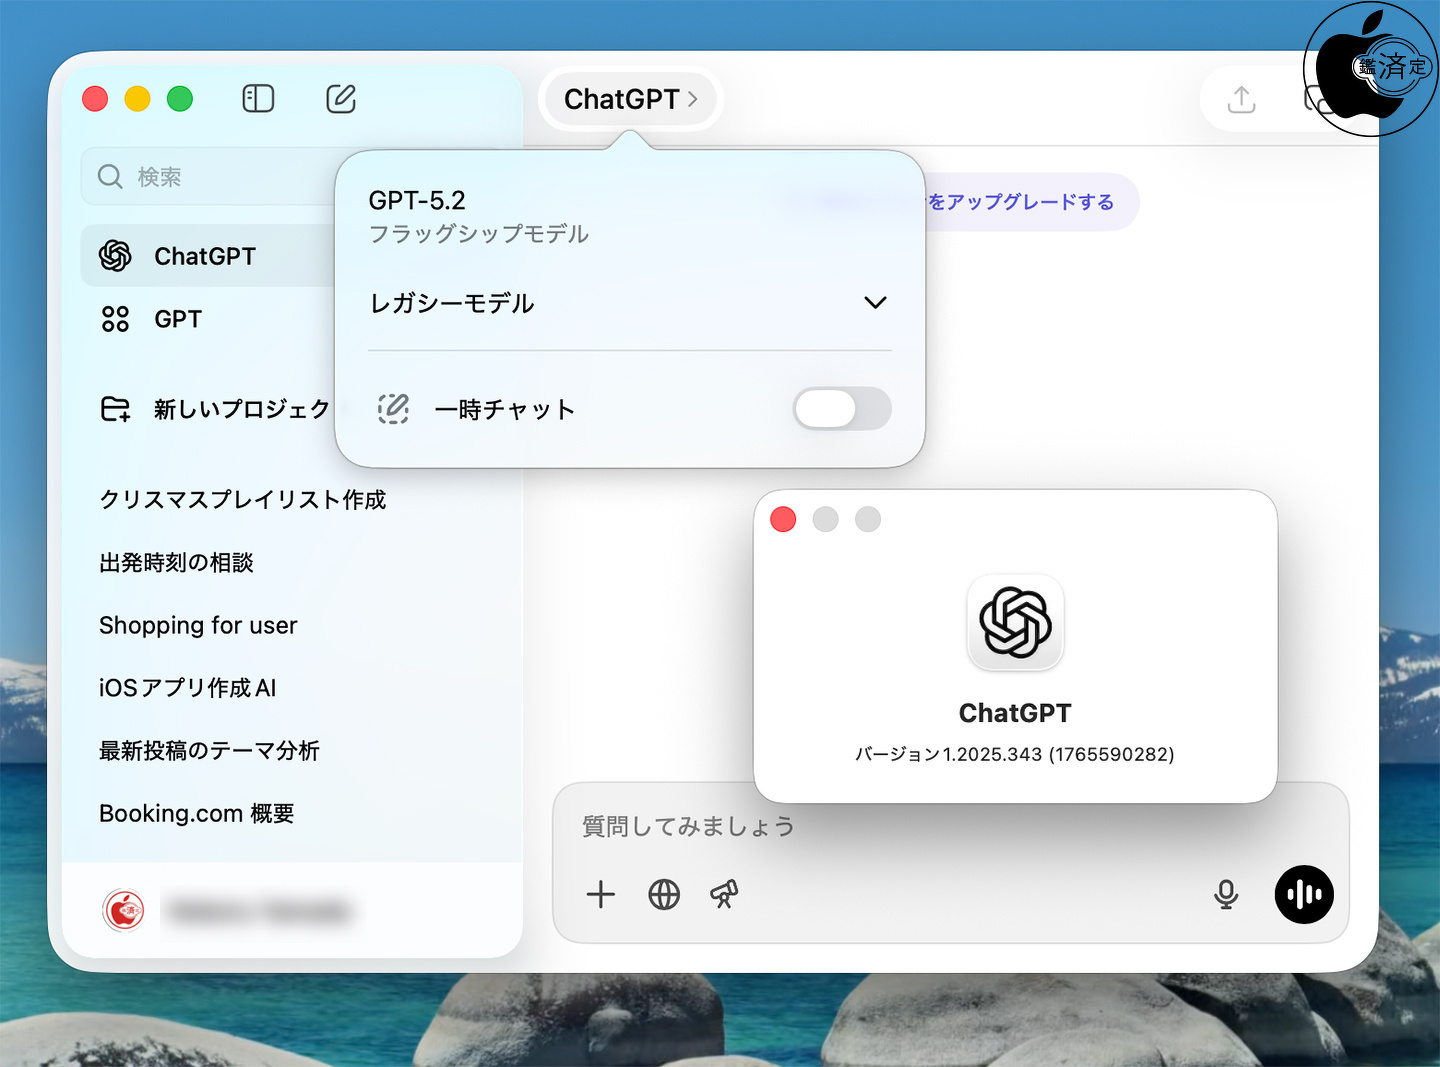1440x1067 pixels.
Task: Expand the レガシーモデル chevron
Action: tap(875, 303)
